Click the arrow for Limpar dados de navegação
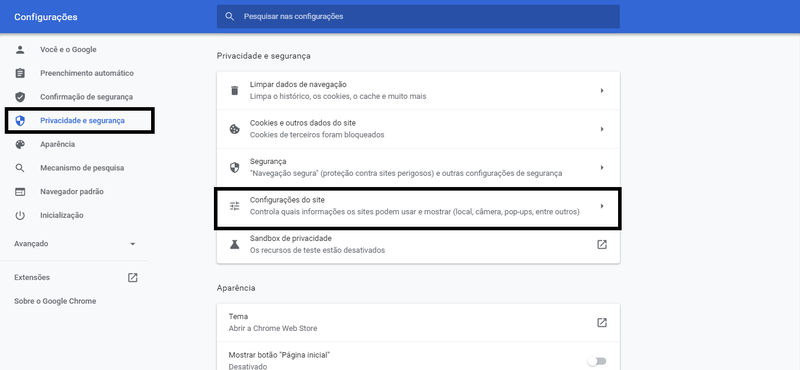Viewport: 800px width, 370px height. [x=602, y=90]
